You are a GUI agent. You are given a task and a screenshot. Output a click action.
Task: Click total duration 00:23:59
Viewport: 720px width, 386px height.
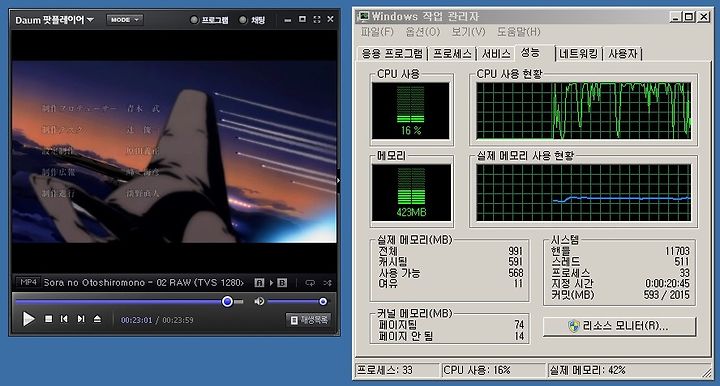click(178, 320)
